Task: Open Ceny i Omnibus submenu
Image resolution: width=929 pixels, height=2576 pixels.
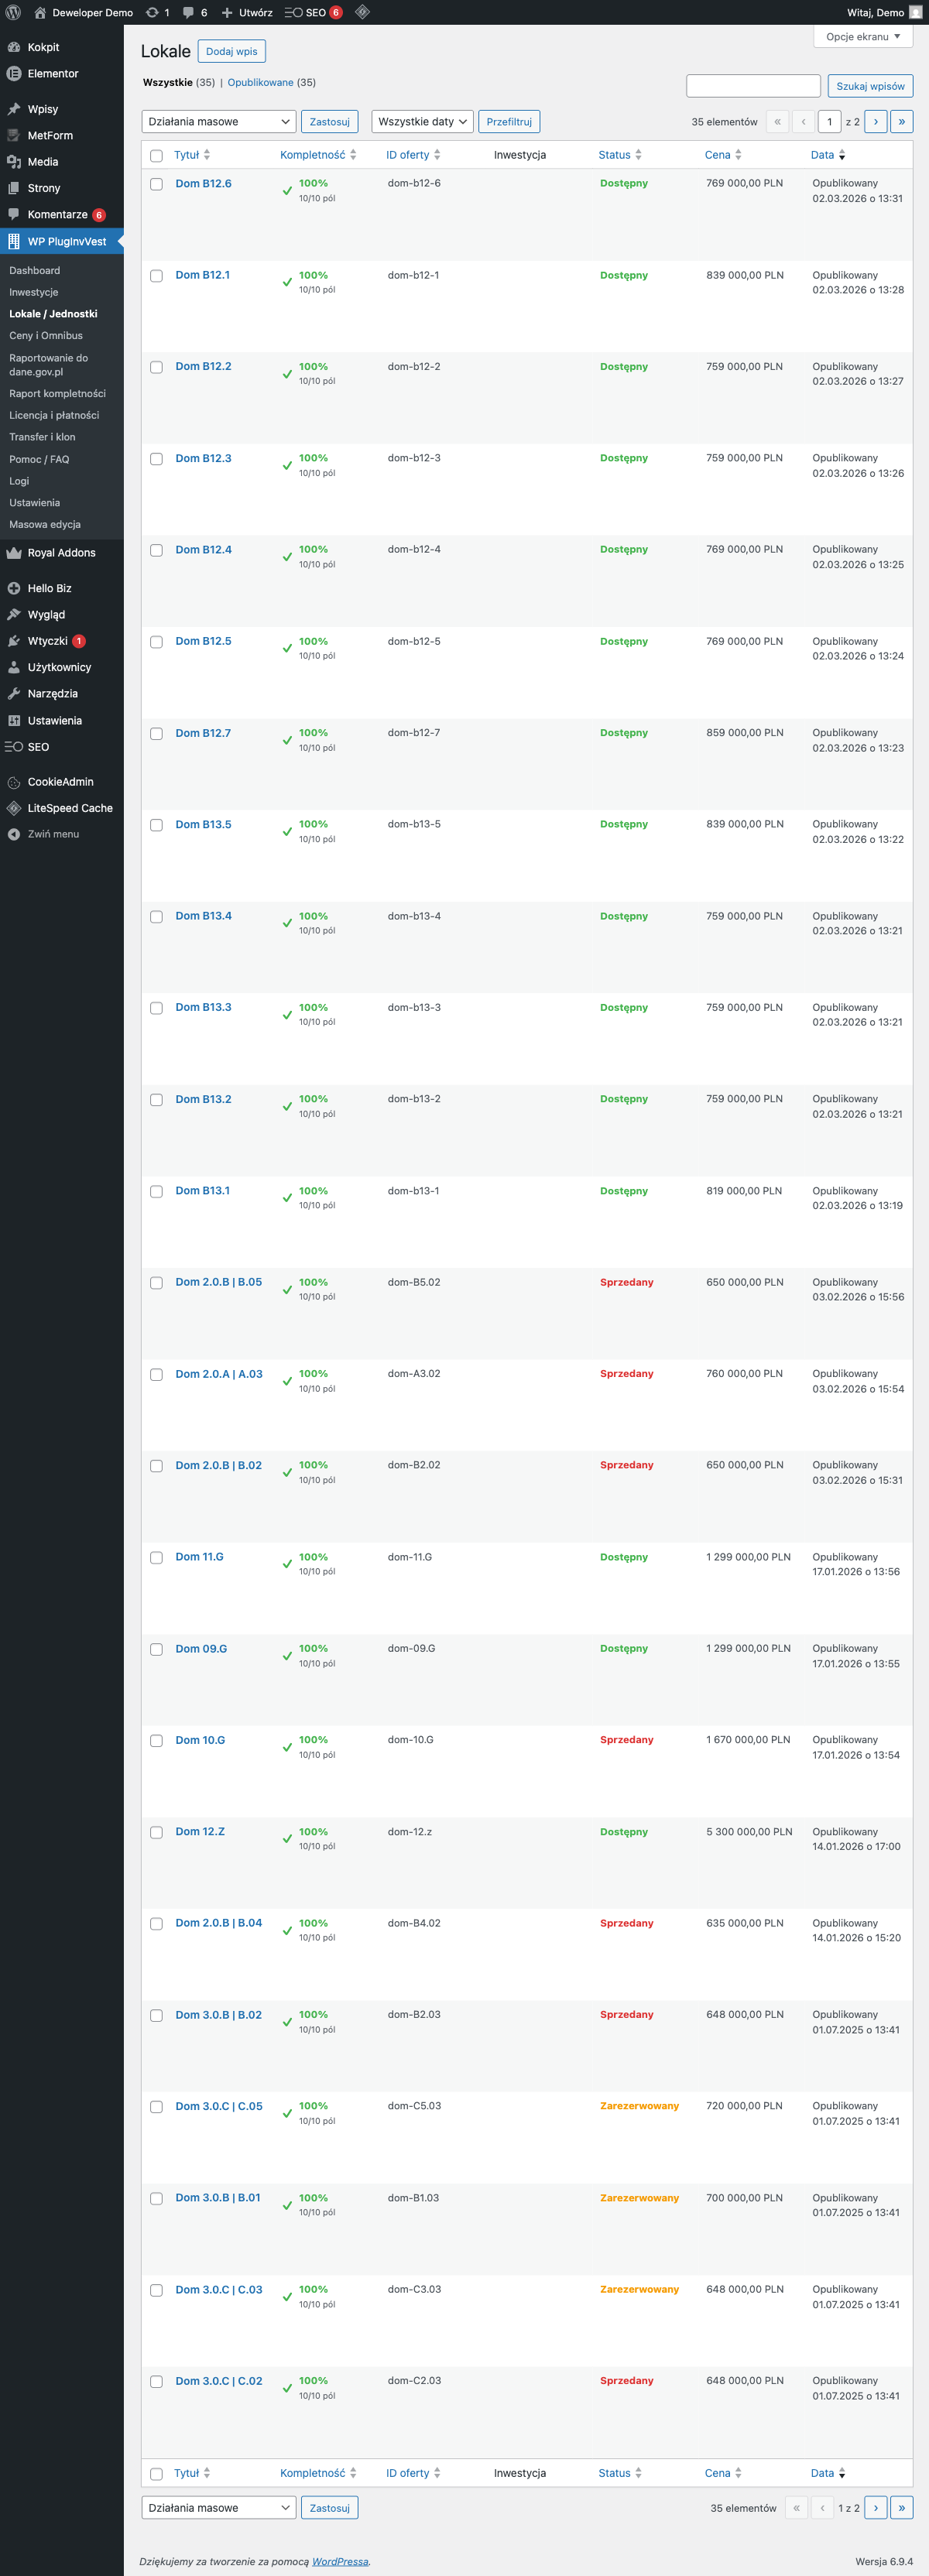Action: click(x=46, y=335)
